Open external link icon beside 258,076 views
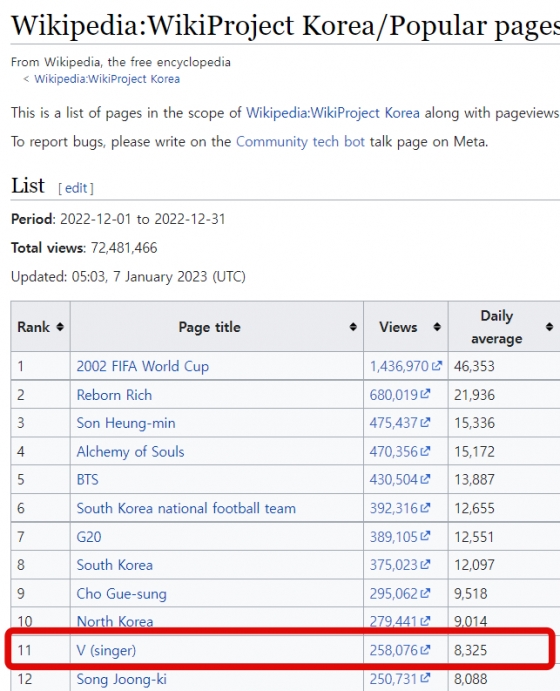560x691 pixels. (425, 650)
